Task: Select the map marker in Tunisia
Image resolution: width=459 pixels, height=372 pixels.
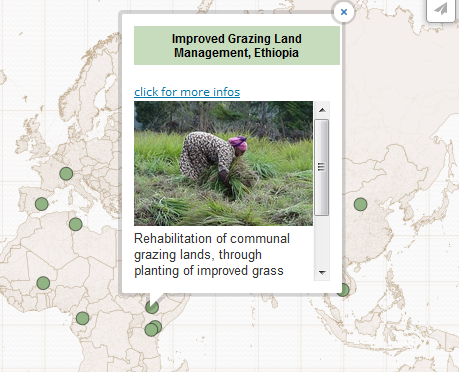Action: click(x=76, y=224)
